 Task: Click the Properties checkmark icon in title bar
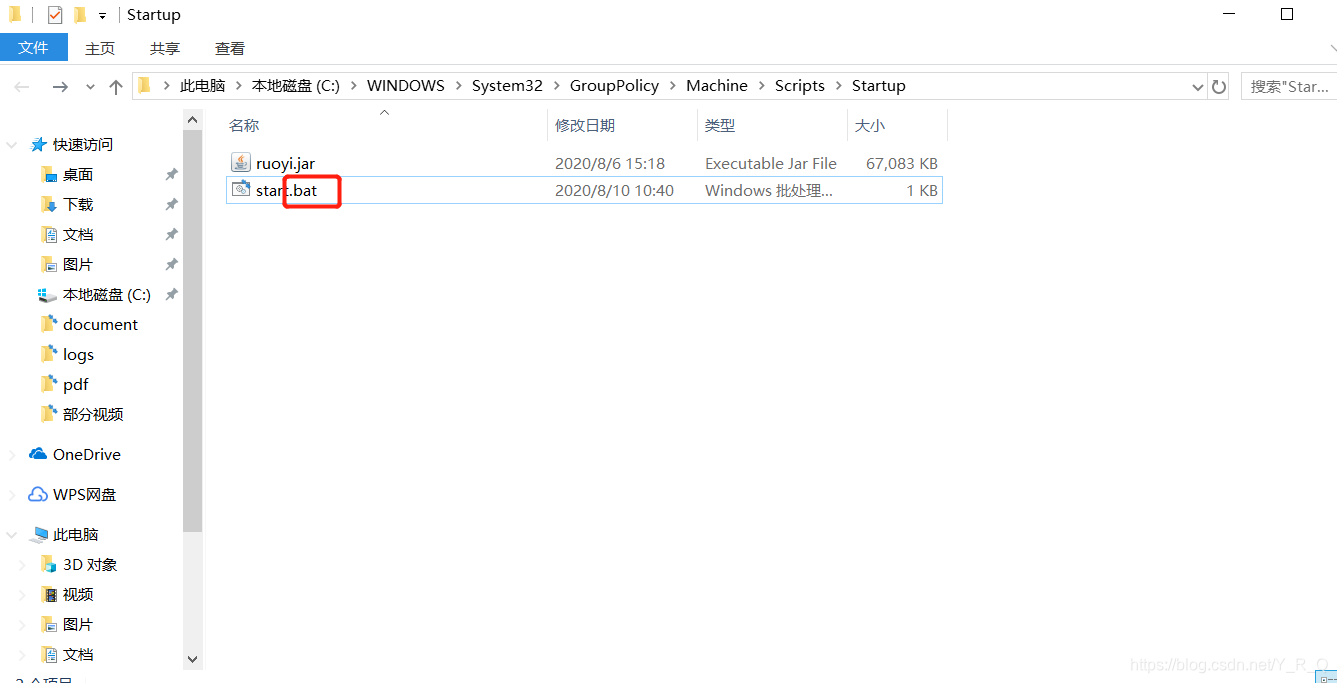(x=55, y=15)
